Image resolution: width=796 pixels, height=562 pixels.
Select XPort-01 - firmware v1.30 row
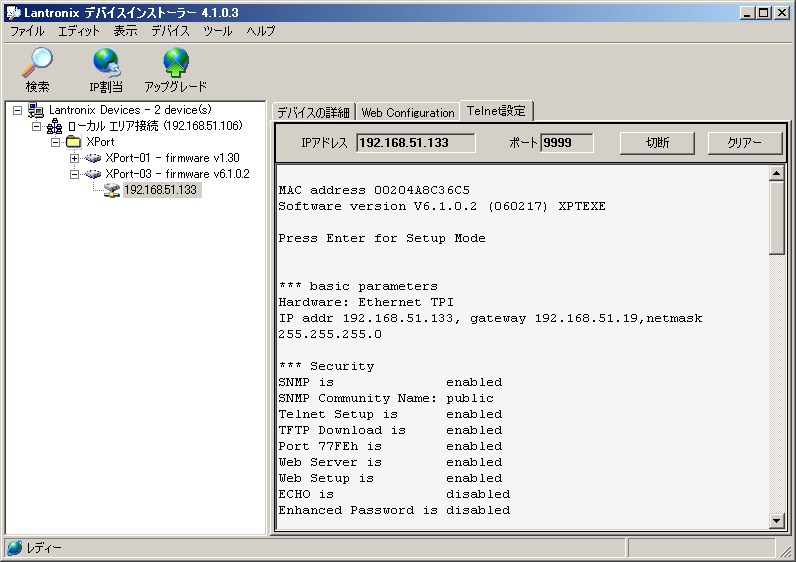172,158
